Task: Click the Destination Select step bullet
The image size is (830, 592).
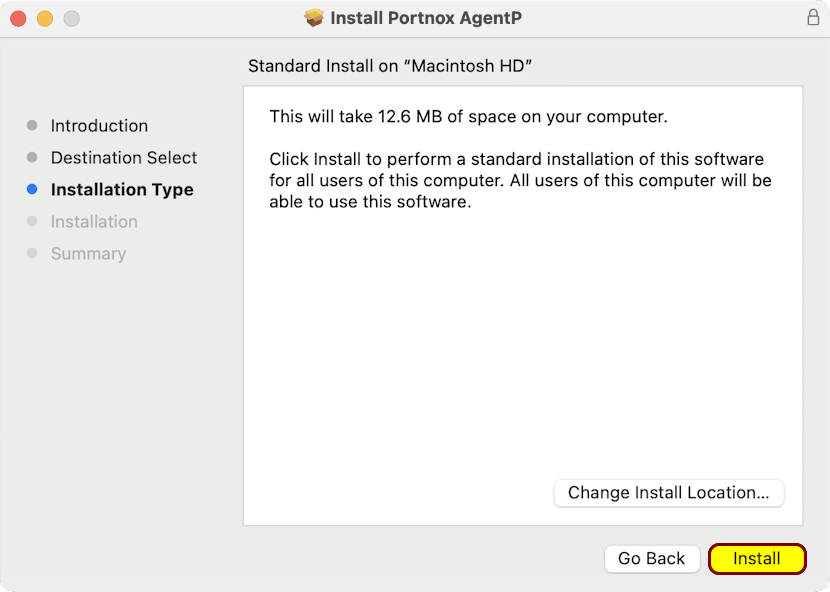Action: [x=32, y=157]
